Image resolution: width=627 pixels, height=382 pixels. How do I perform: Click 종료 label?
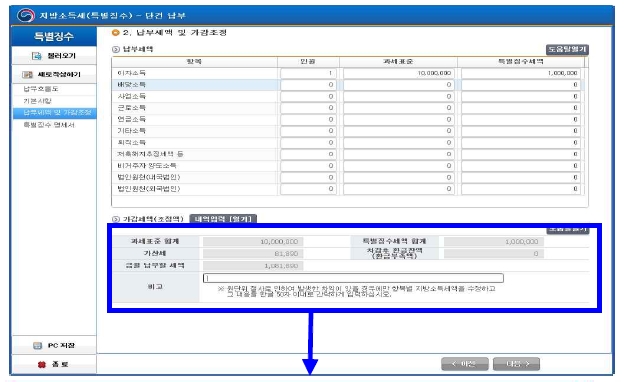click(60, 364)
